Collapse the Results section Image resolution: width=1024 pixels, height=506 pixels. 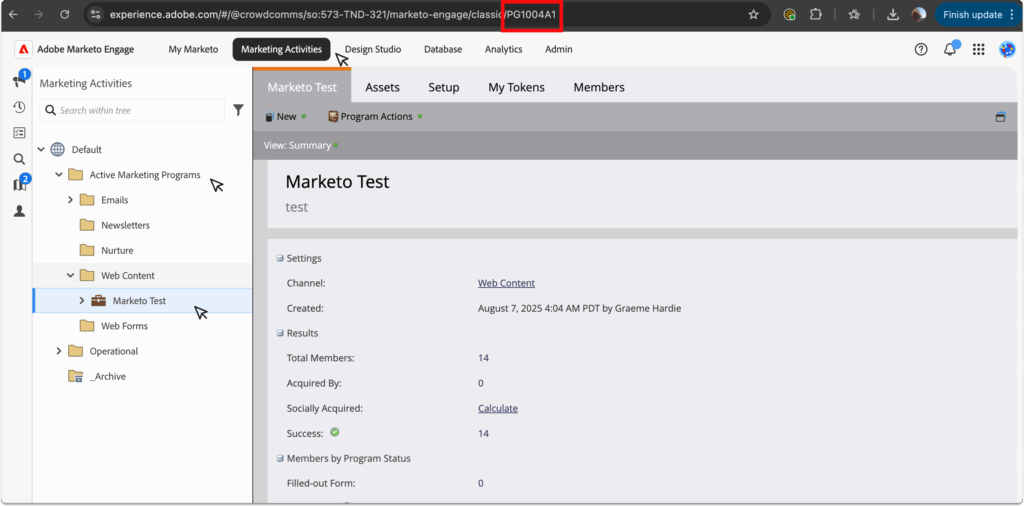pos(280,333)
